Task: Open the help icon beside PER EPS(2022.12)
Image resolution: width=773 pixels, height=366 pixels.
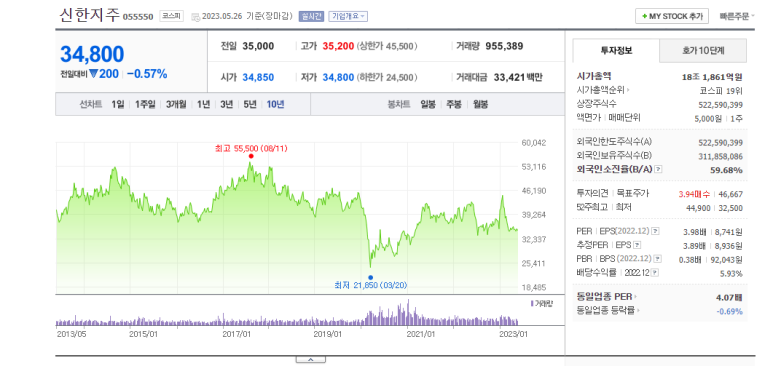Action: pyautogui.click(x=655, y=231)
